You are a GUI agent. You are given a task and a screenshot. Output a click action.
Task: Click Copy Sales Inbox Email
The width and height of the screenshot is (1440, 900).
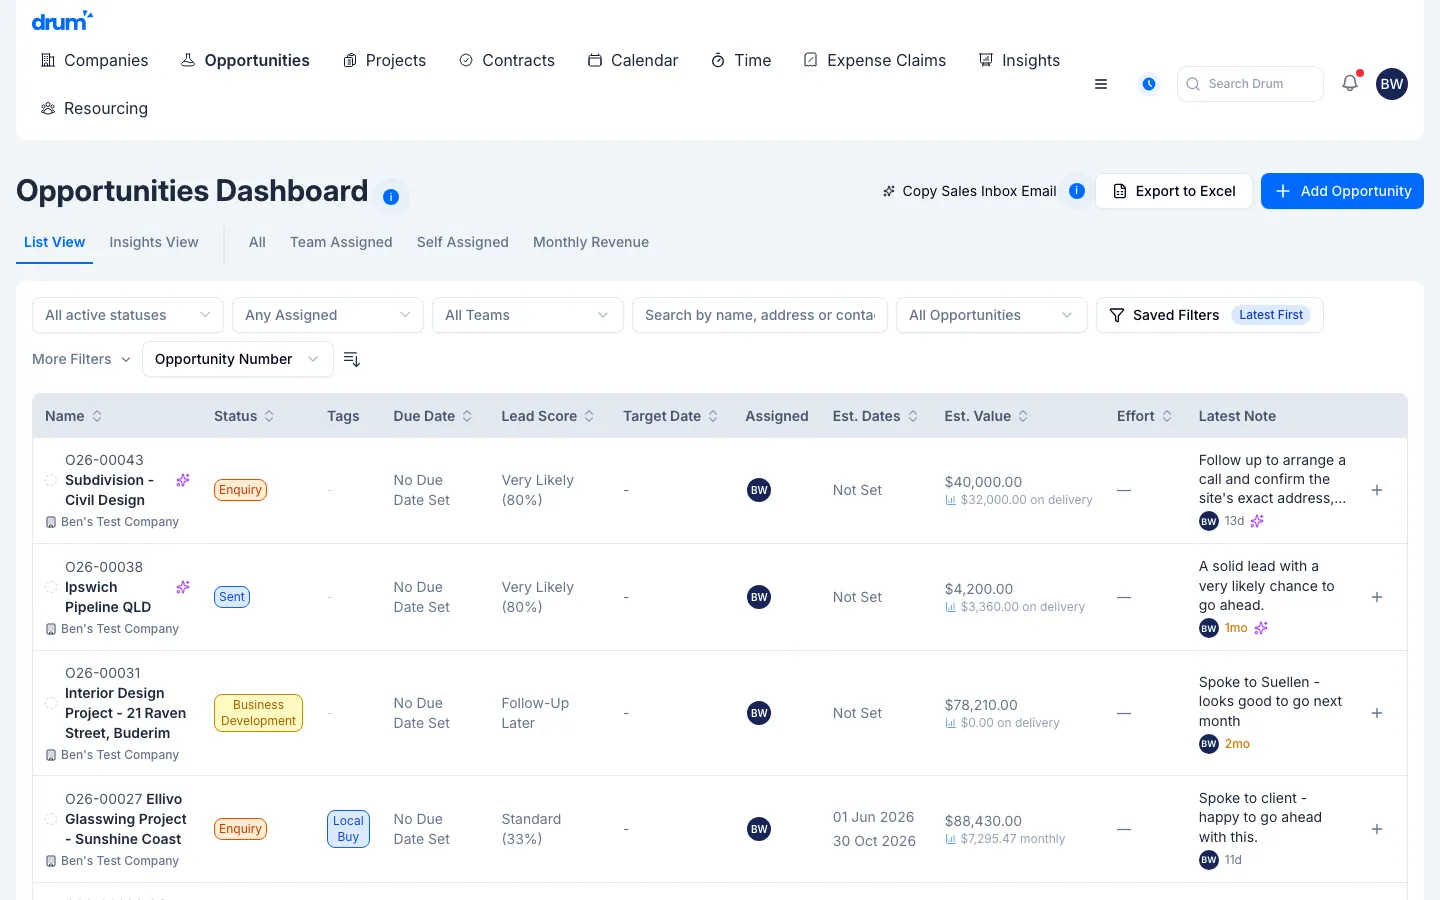(969, 191)
